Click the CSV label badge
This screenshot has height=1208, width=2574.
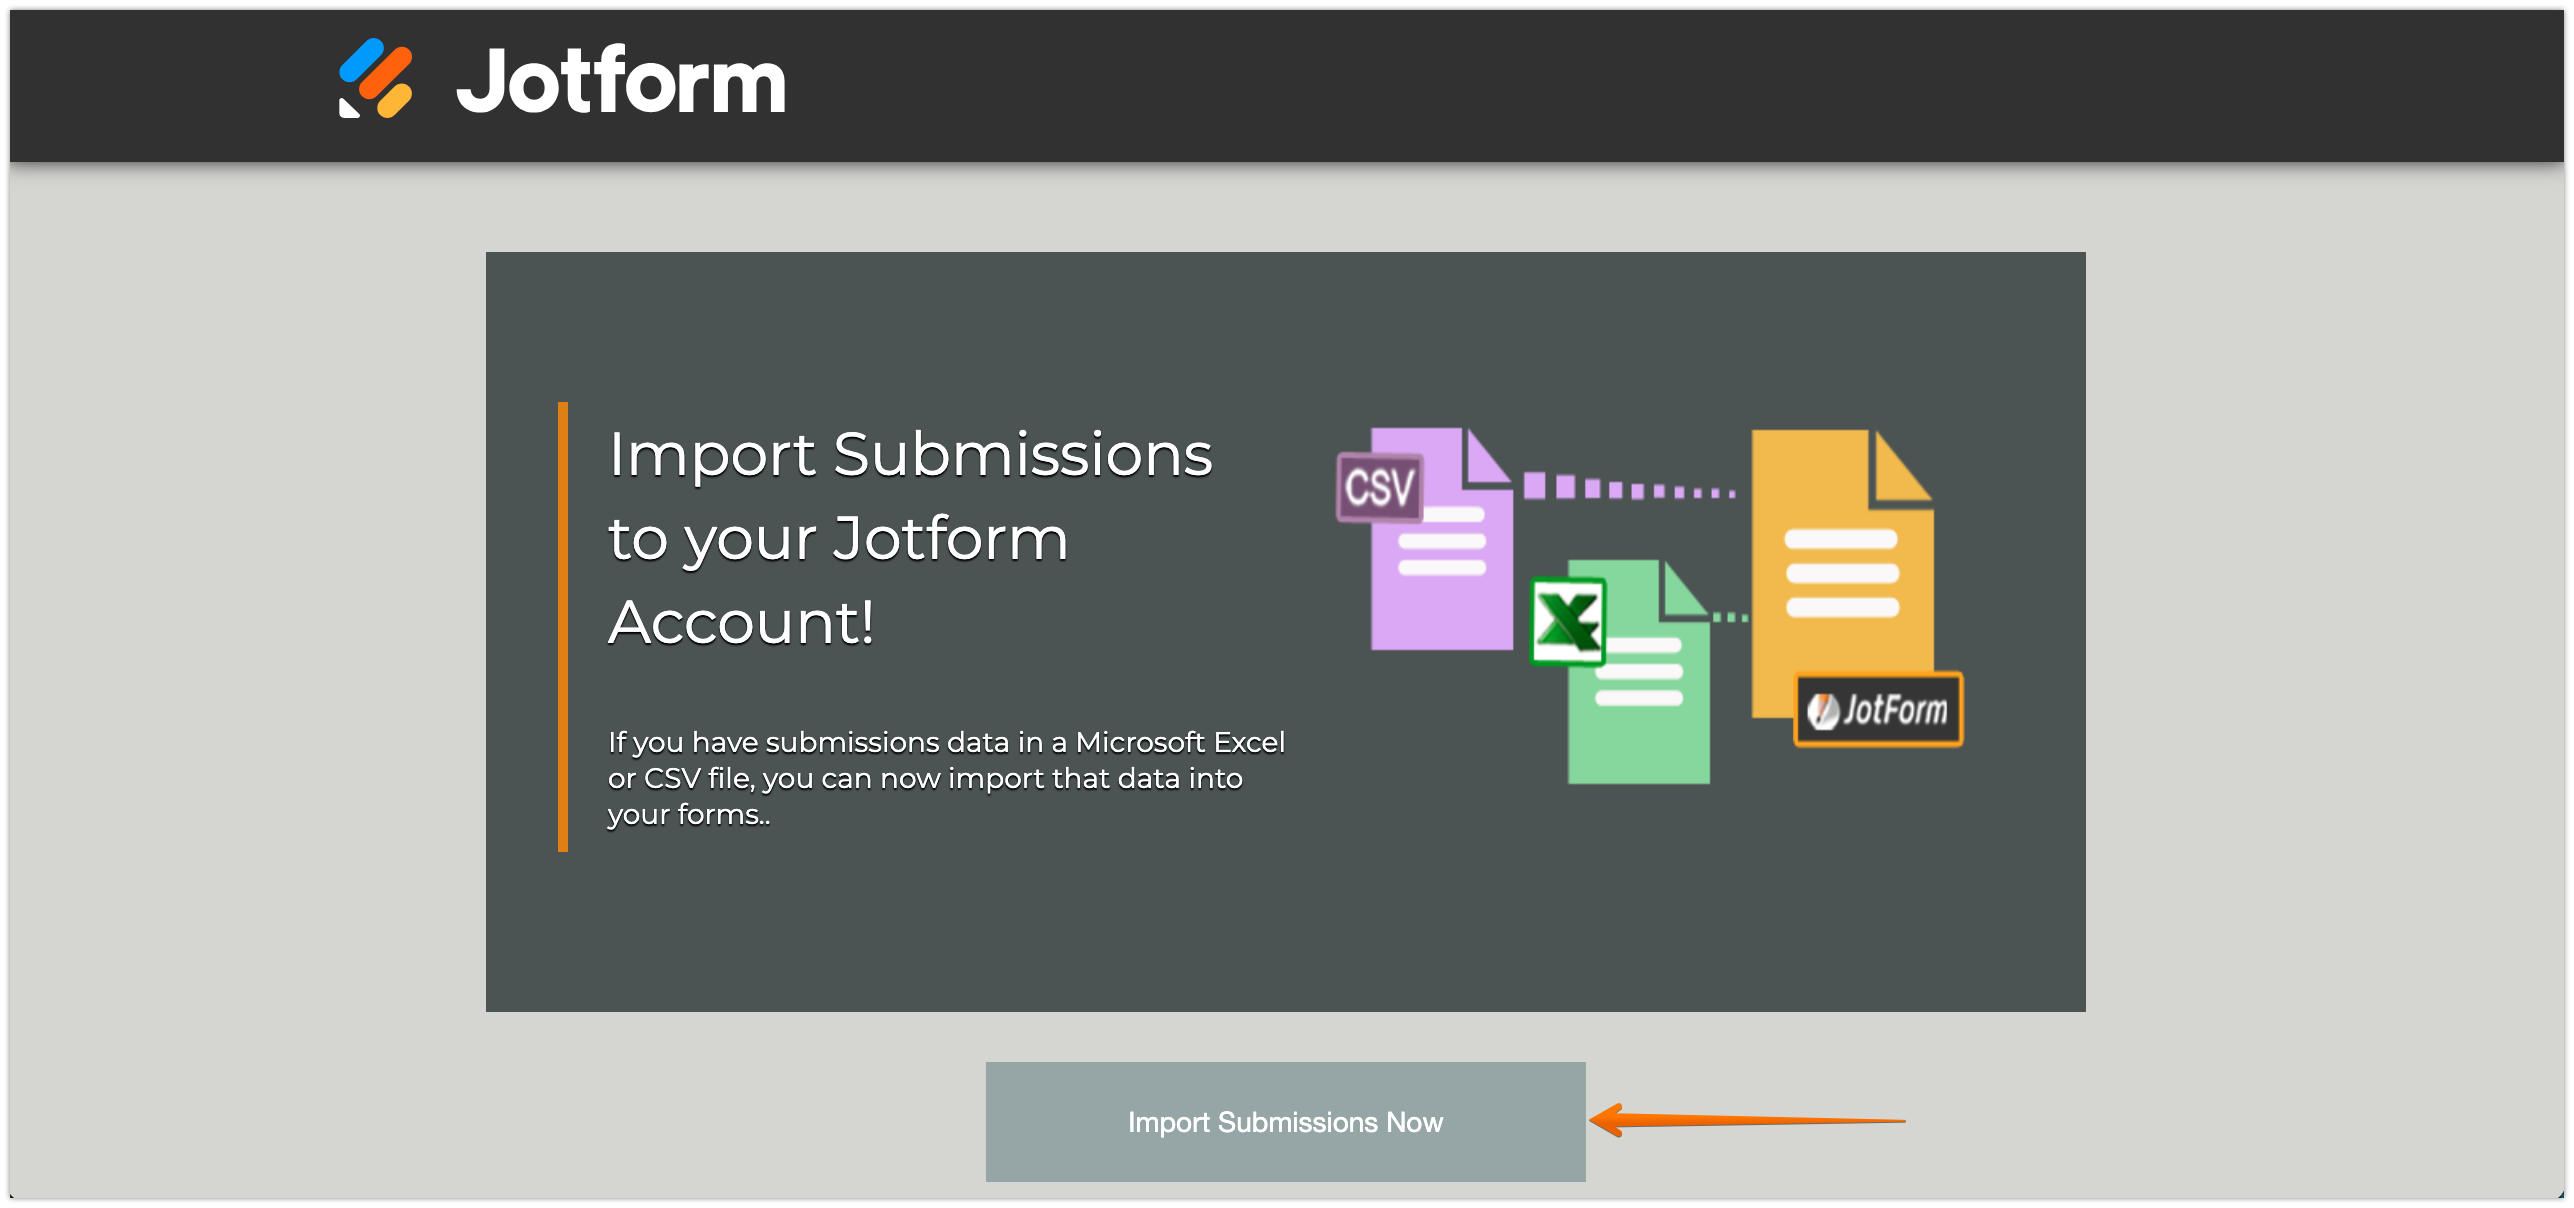click(x=1379, y=488)
